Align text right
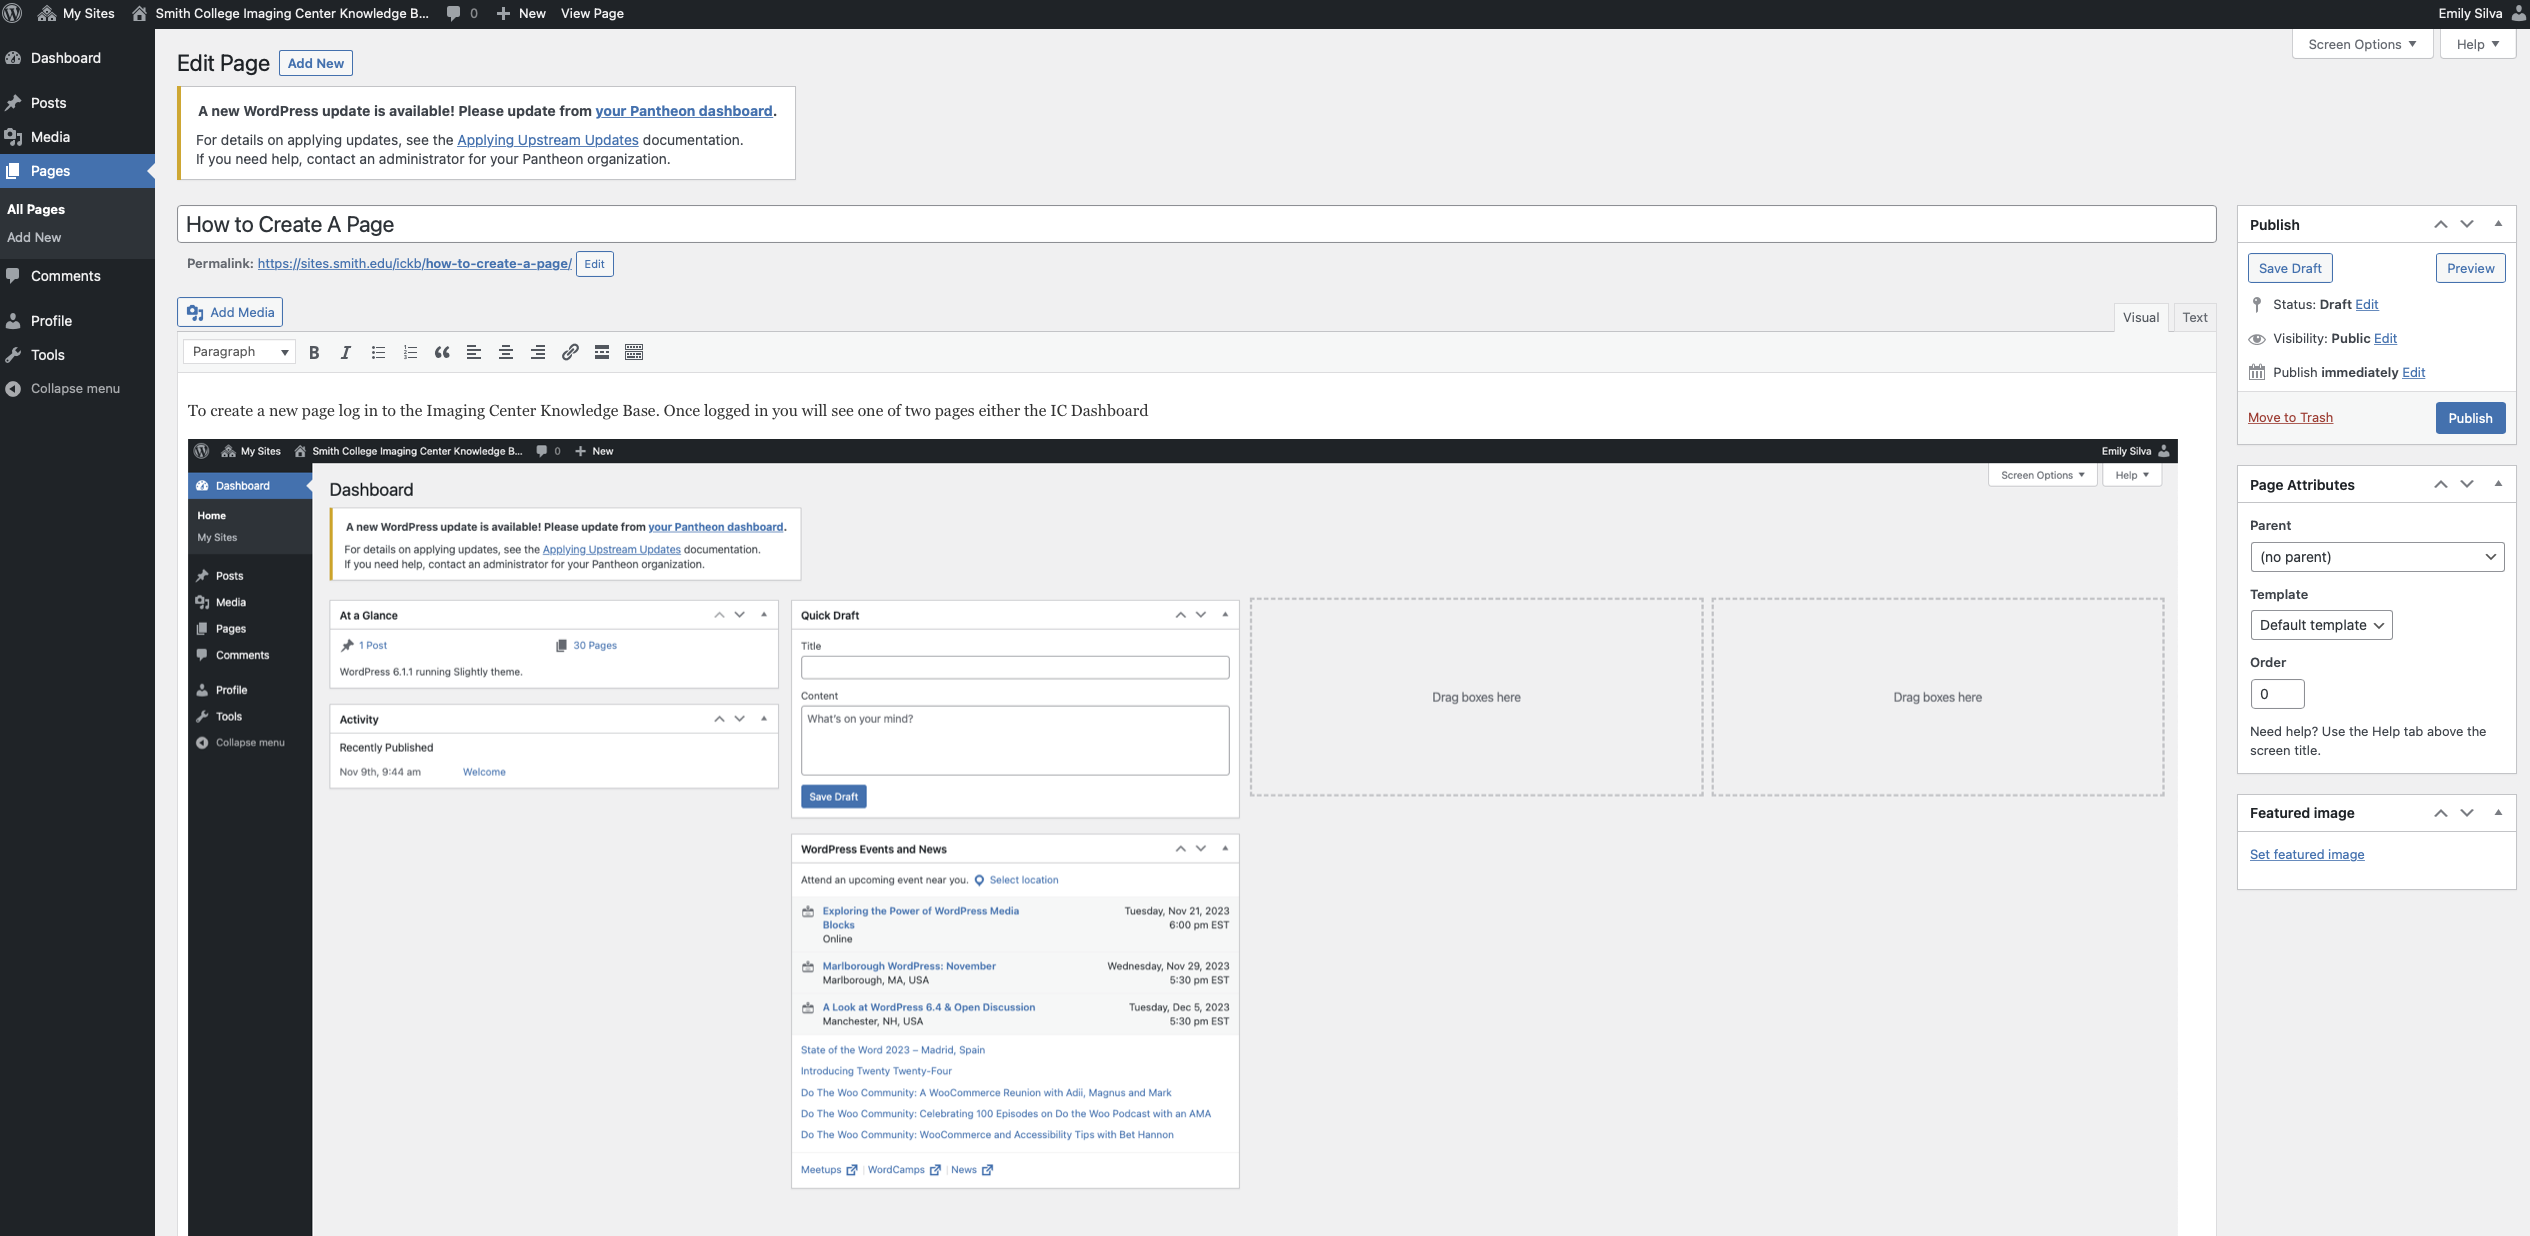 coord(538,352)
